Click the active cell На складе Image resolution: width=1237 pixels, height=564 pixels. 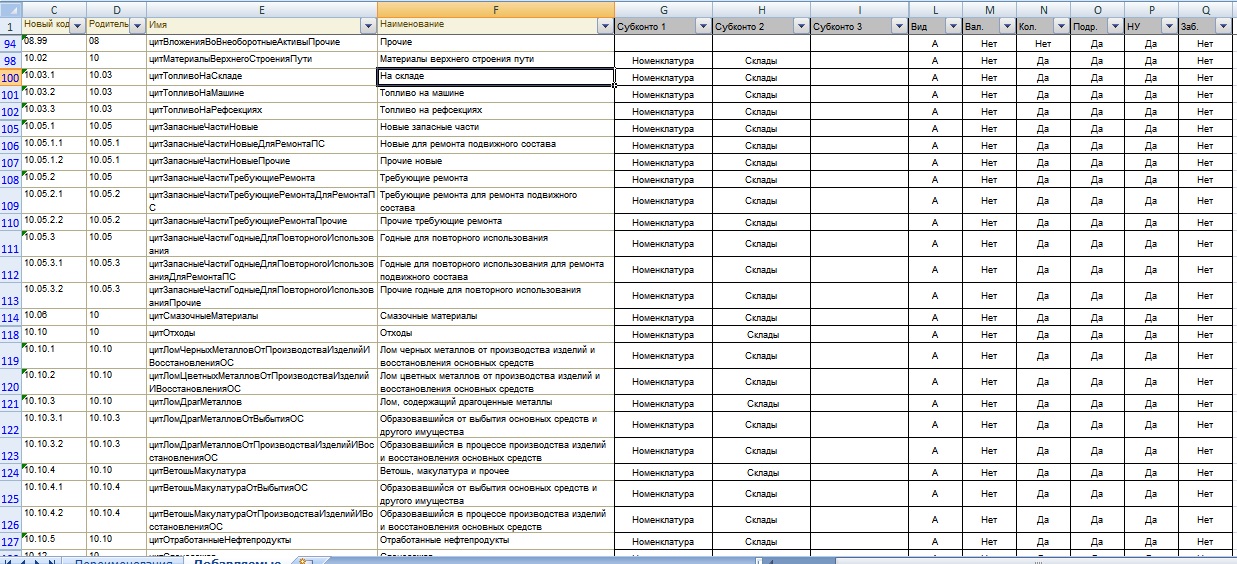[495, 76]
